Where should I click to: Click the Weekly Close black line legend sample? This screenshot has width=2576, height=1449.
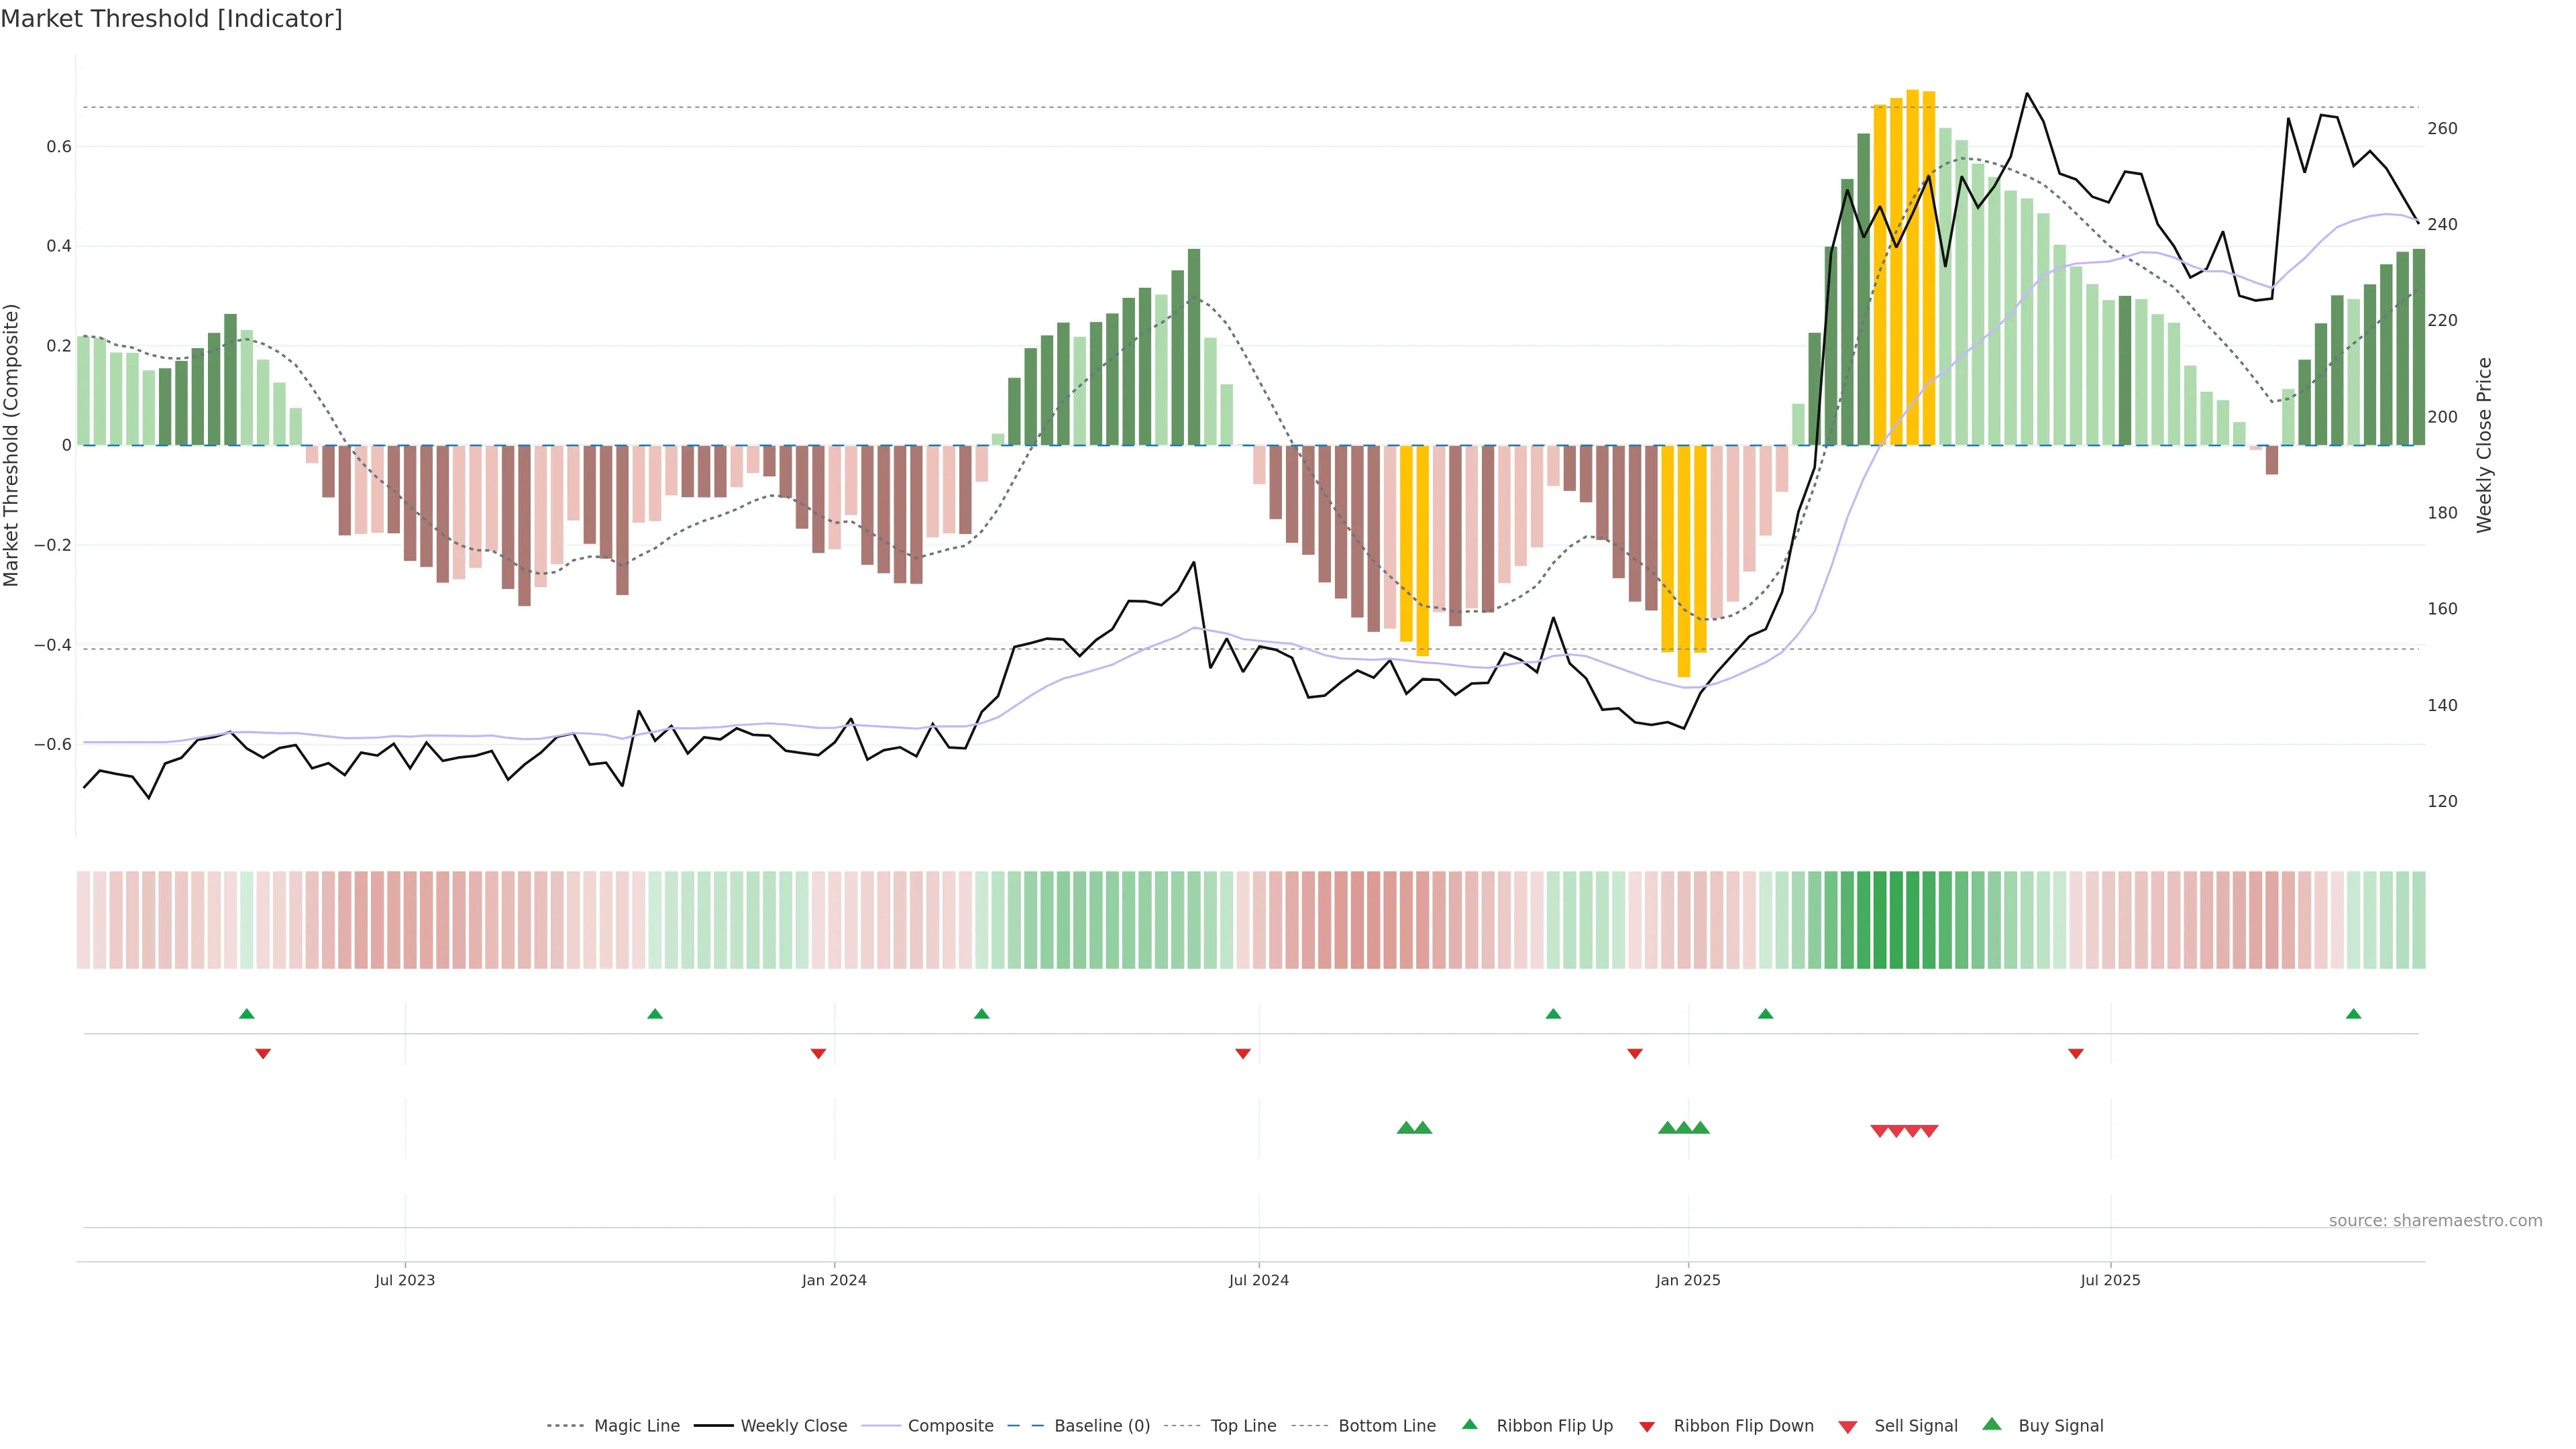tap(713, 1426)
